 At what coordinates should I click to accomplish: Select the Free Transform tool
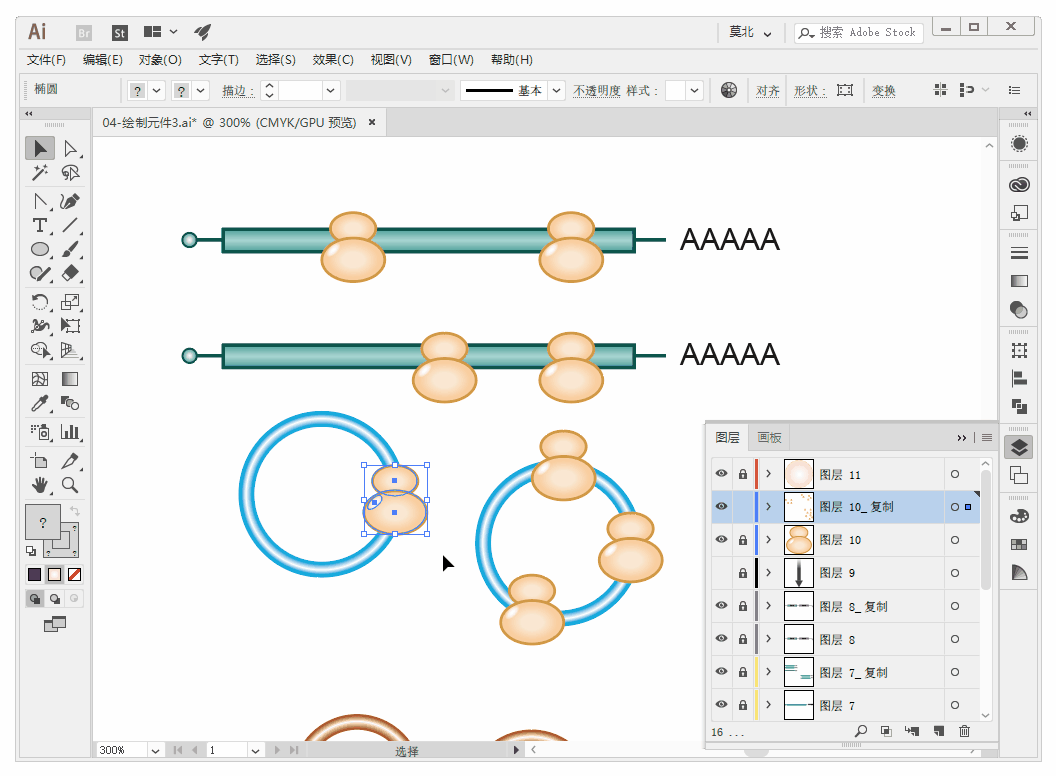(70, 326)
